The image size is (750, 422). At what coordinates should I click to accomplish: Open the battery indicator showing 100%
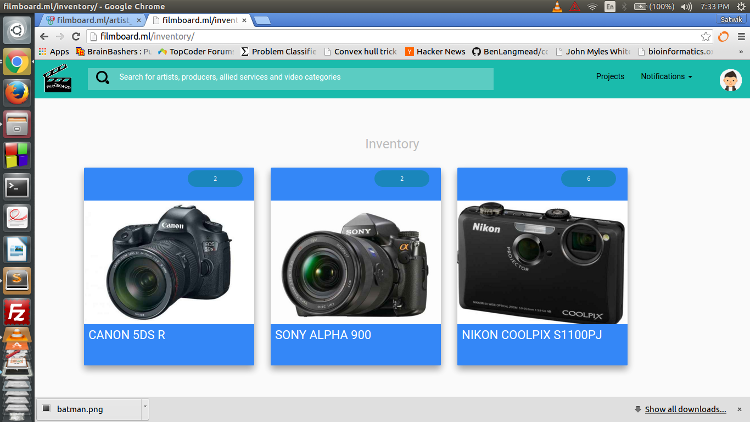pos(654,6)
